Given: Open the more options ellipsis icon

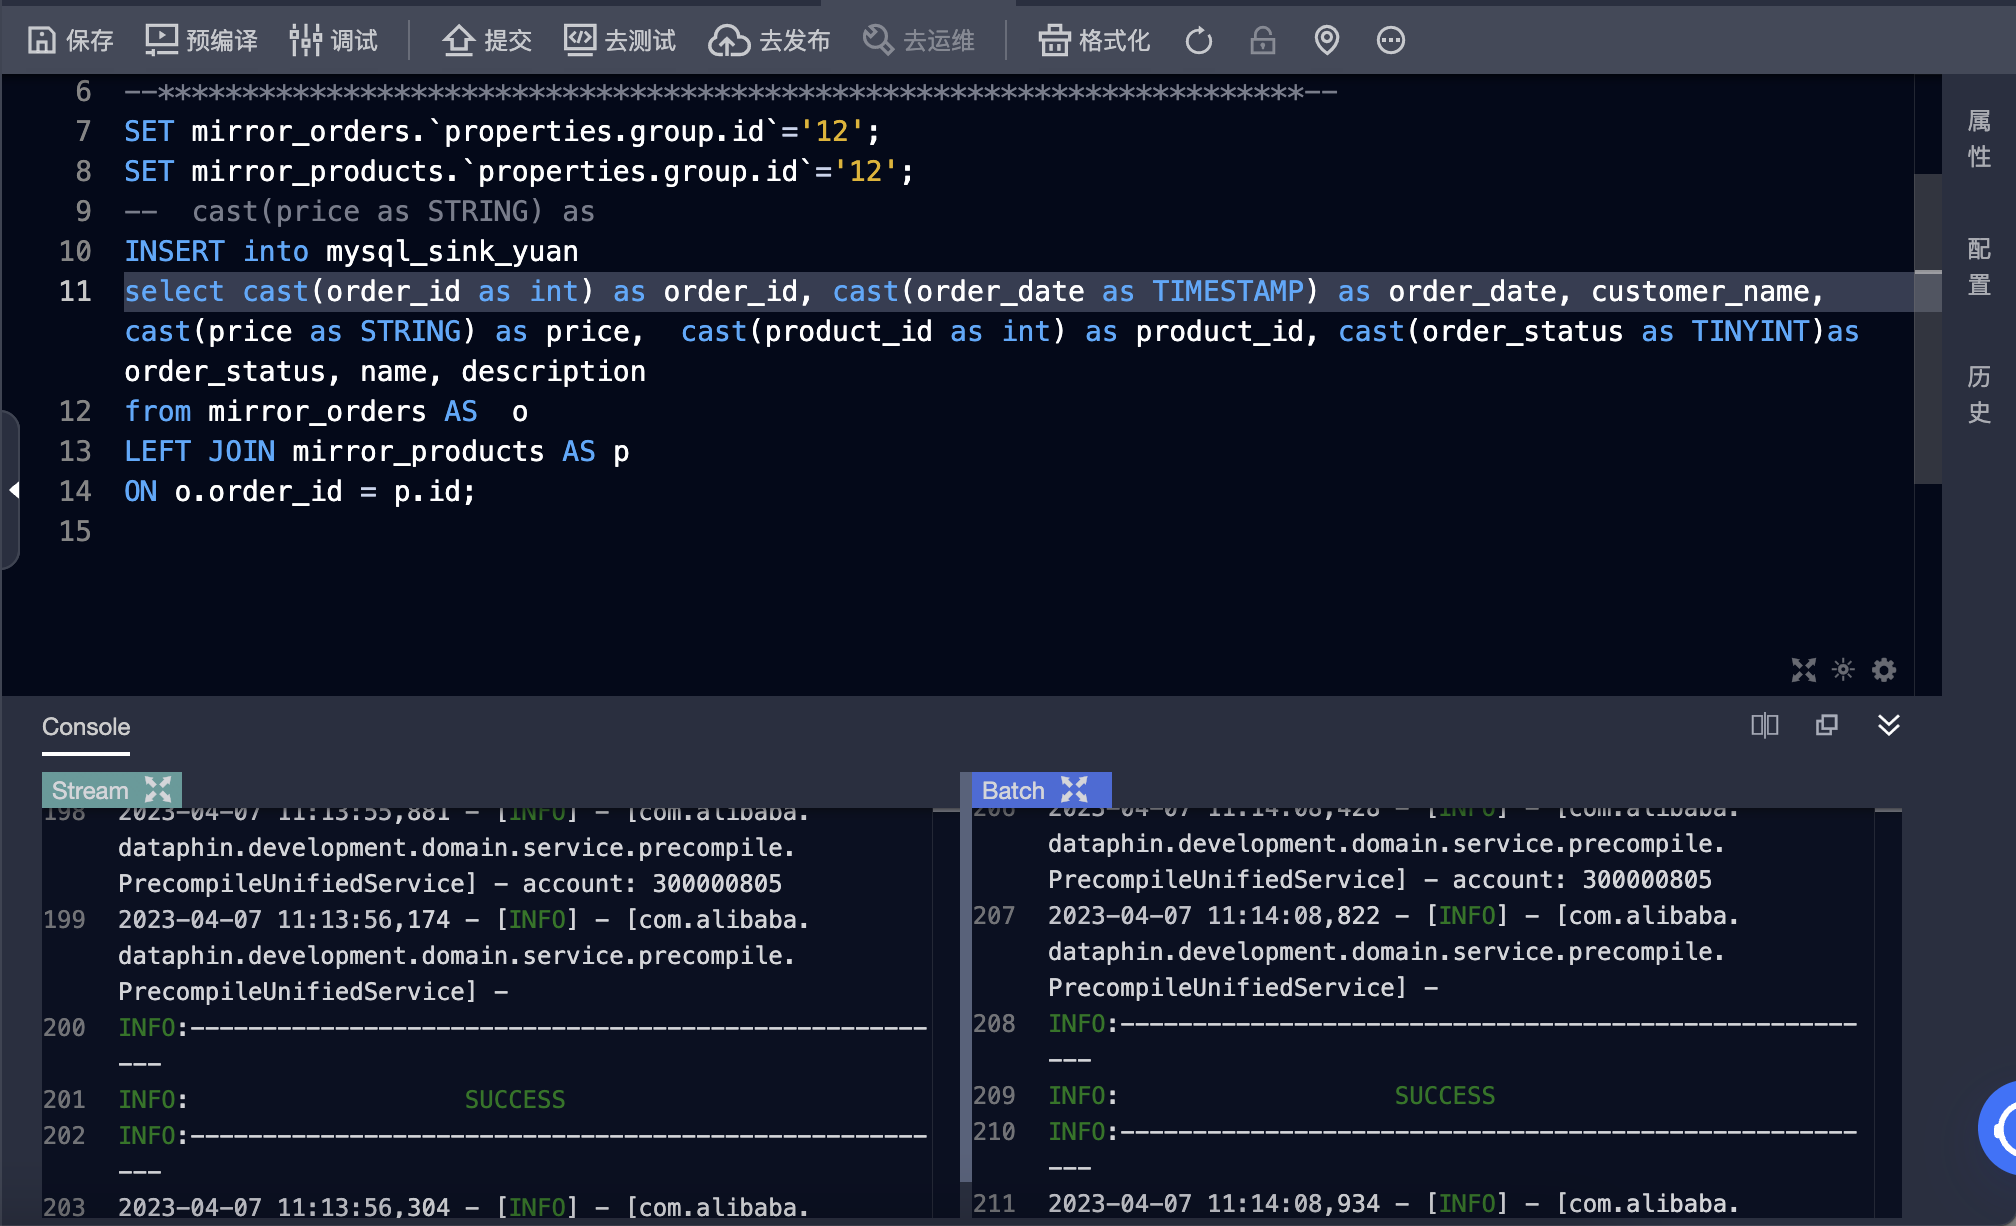Looking at the screenshot, I should 1391,40.
